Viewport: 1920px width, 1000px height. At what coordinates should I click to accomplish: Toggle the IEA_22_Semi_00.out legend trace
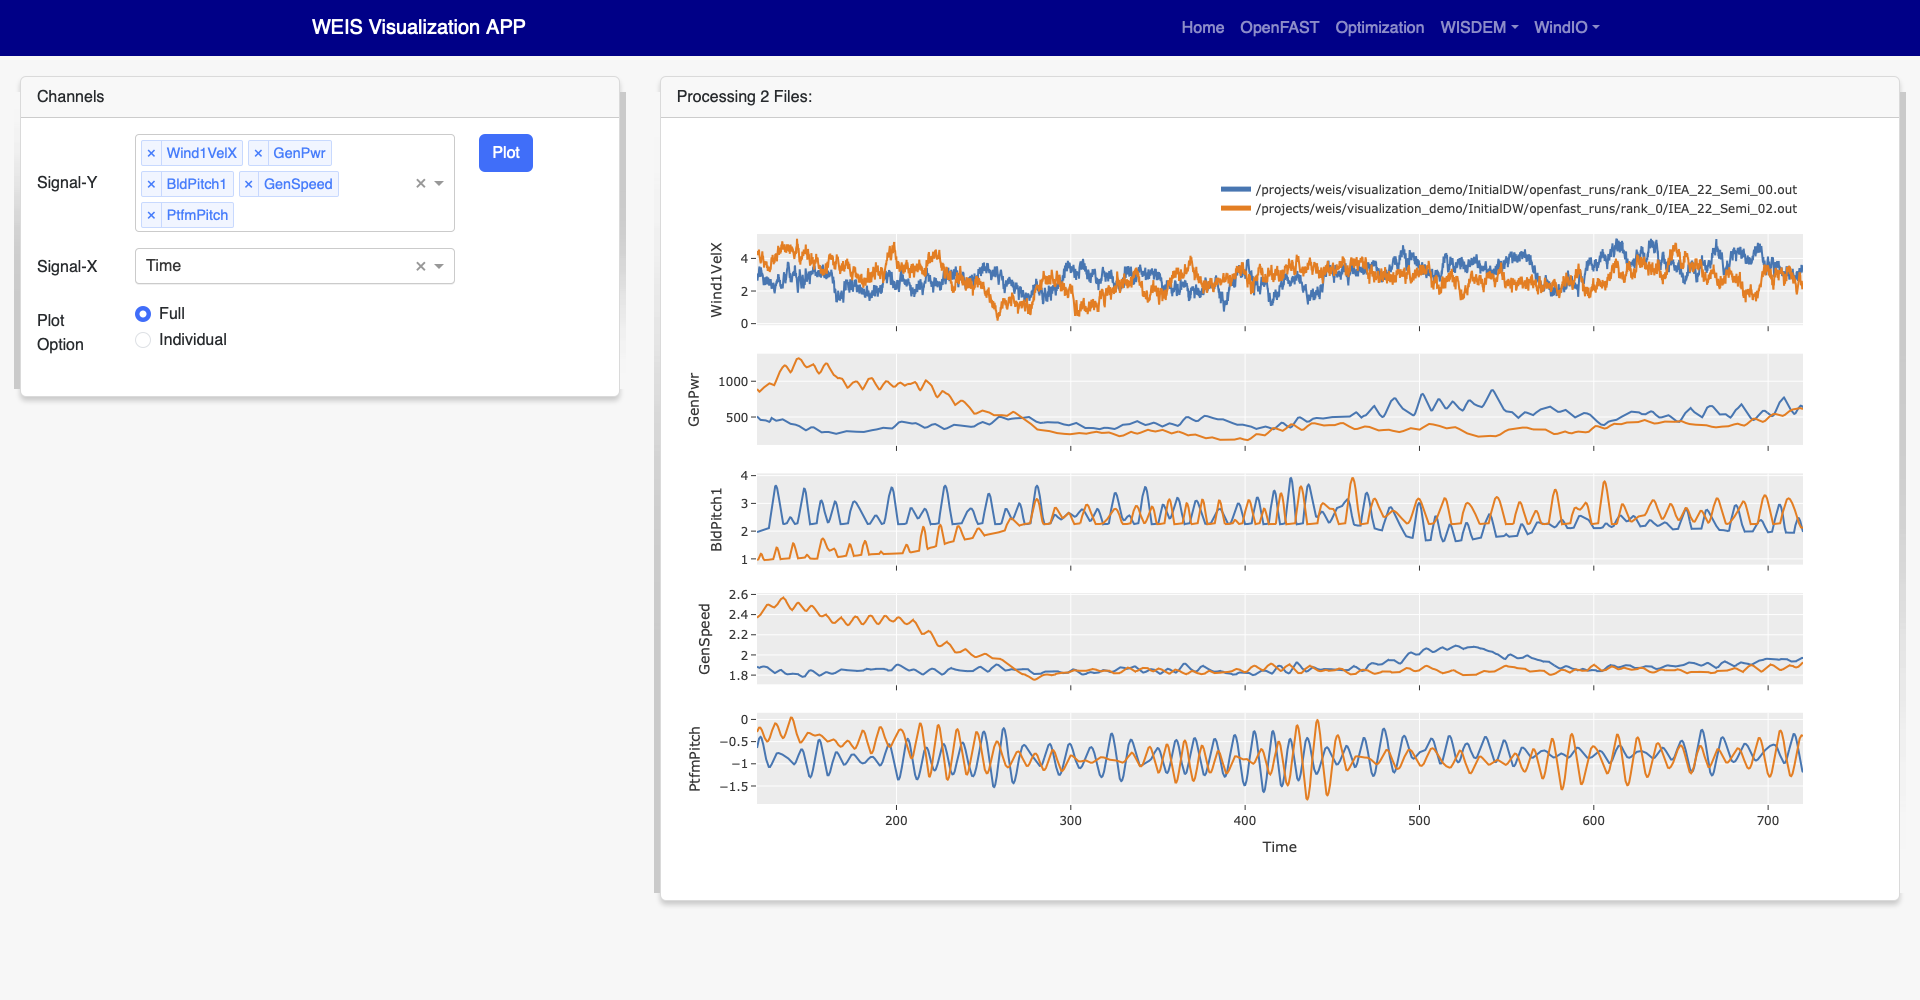coord(1509,189)
